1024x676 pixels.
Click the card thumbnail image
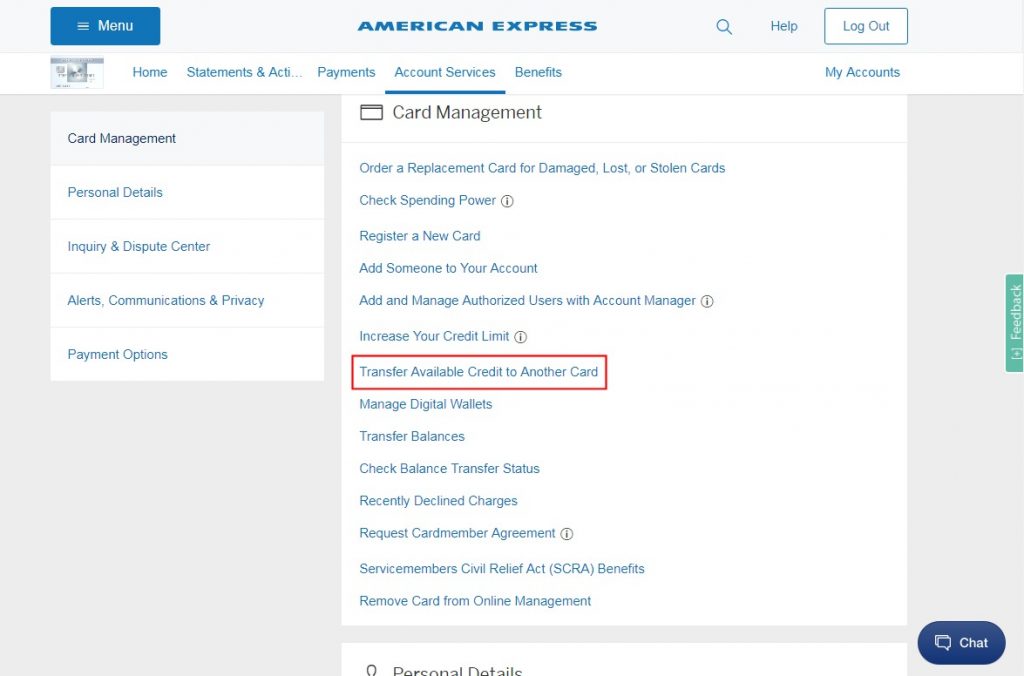77,72
